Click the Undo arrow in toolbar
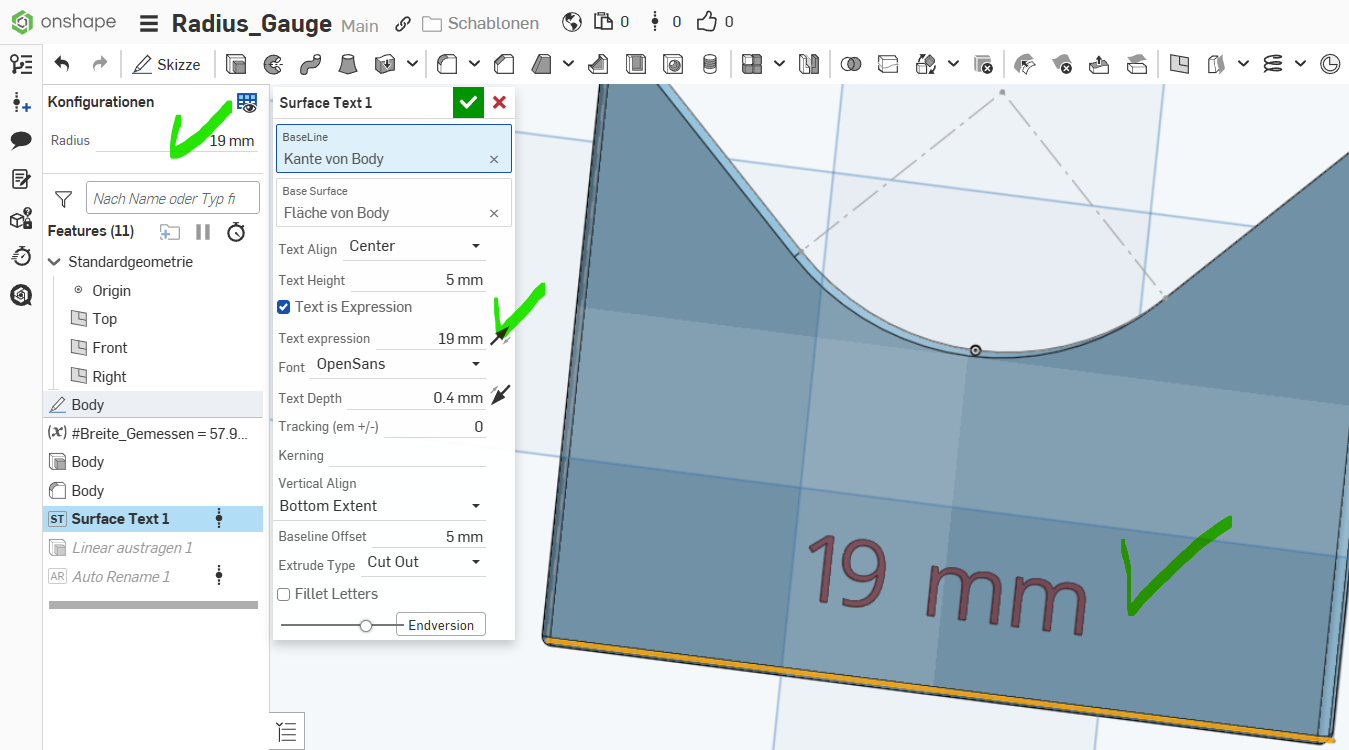1349x750 pixels. tap(62, 64)
